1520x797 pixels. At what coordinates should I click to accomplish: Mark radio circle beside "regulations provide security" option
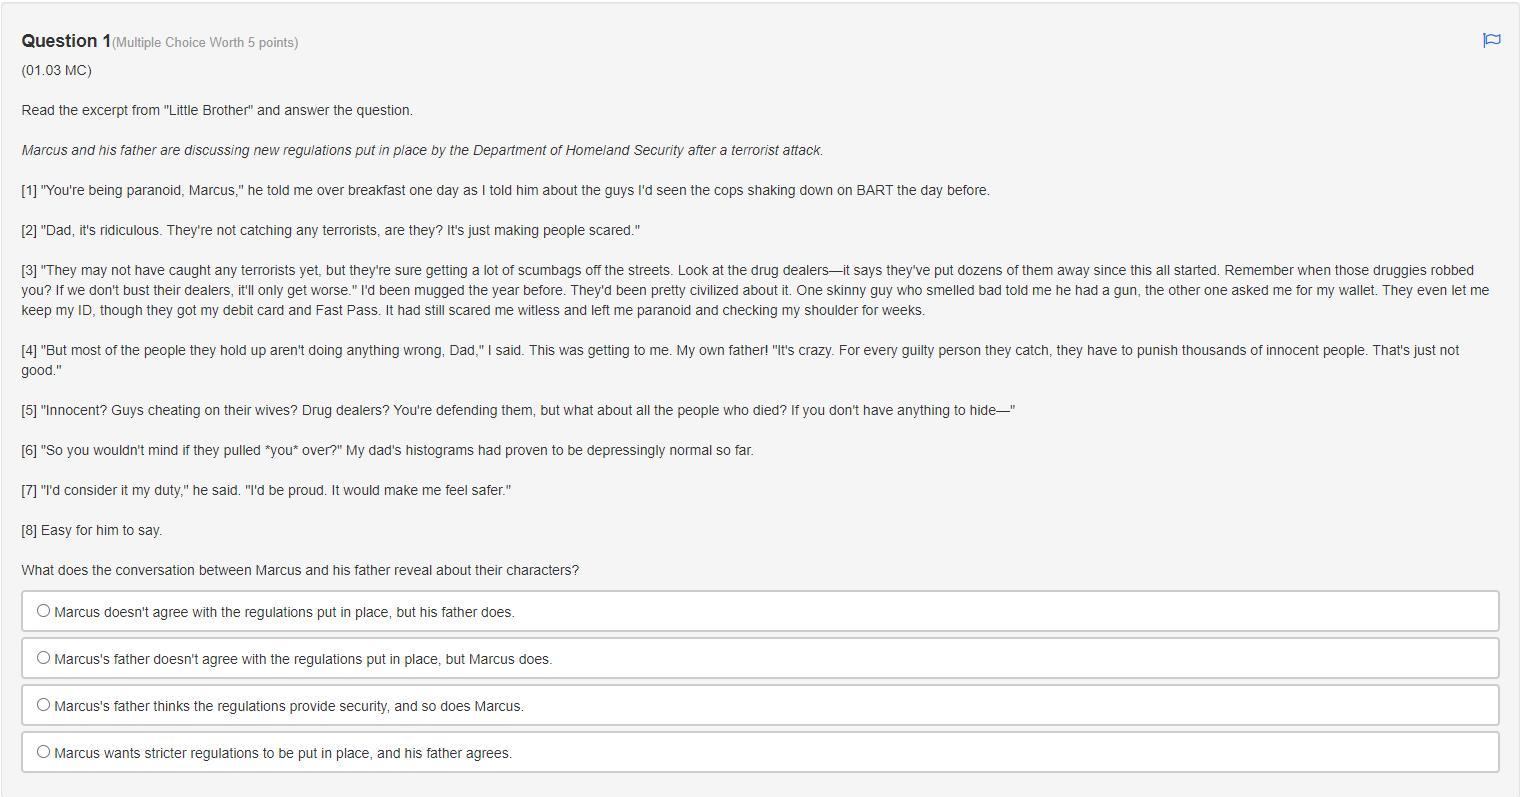point(43,705)
